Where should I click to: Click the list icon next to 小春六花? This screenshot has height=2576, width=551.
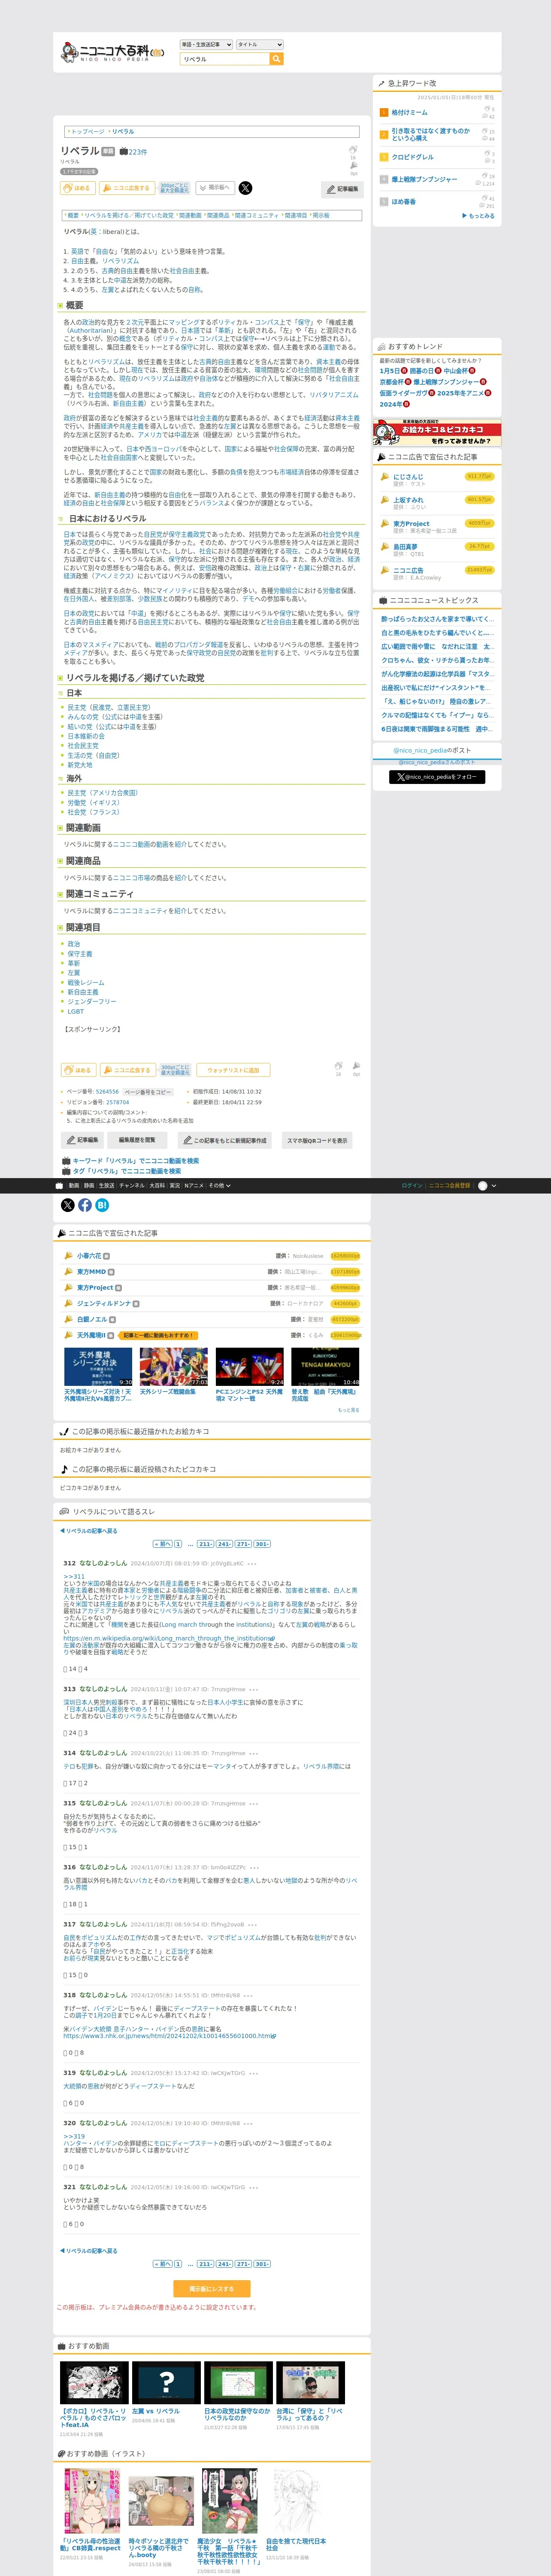click(x=106, y=1256)
